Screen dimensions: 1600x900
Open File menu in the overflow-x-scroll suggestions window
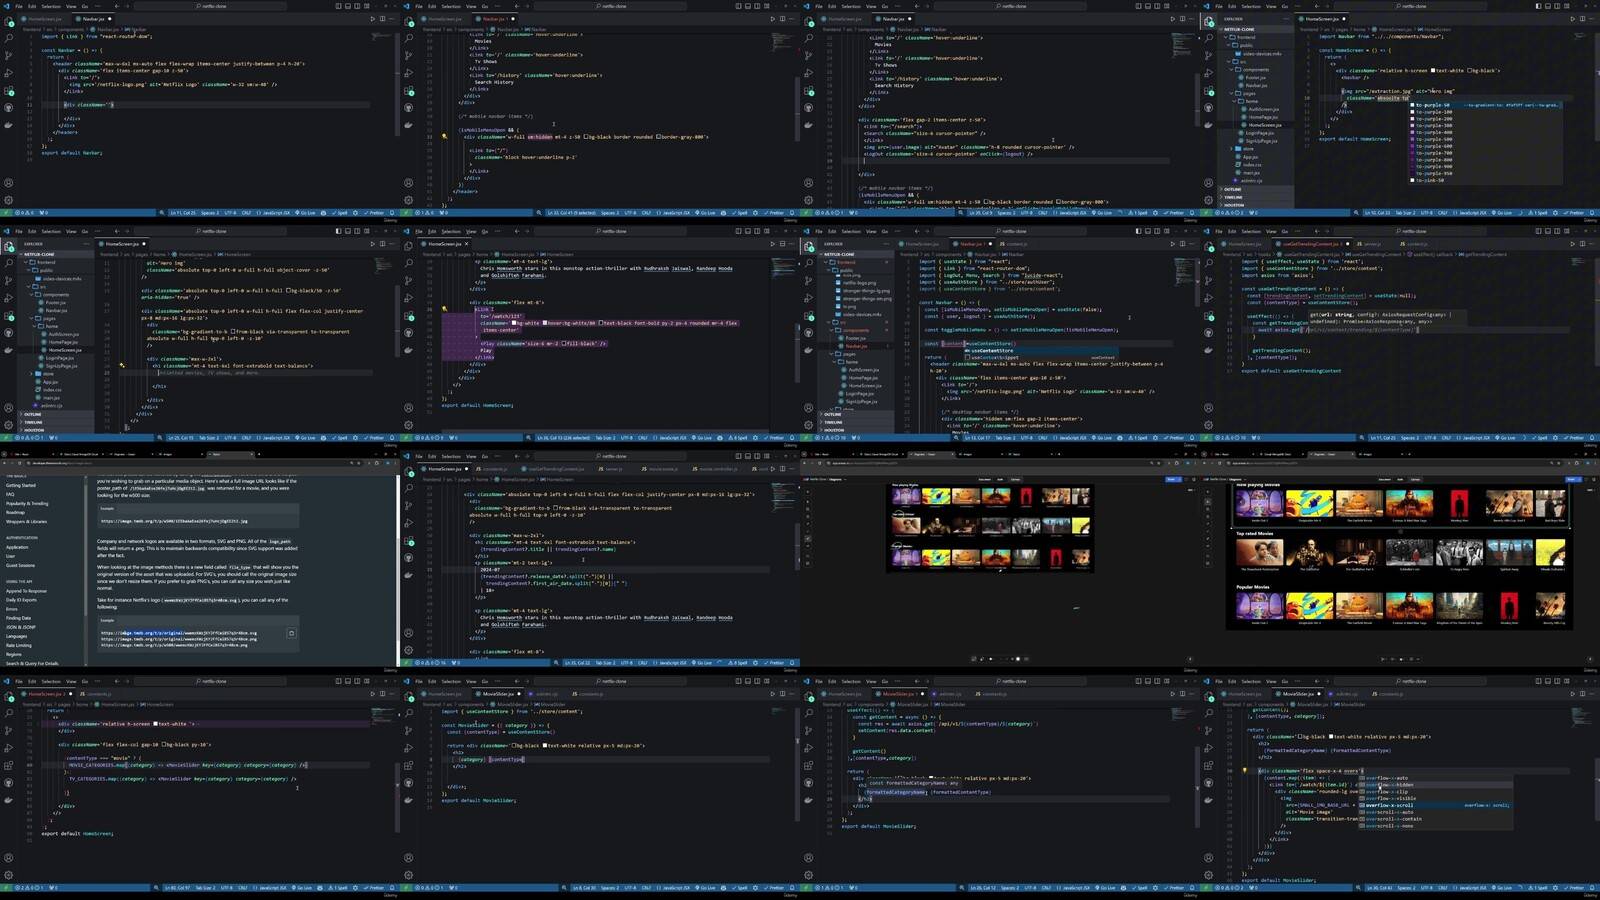pyautogui.click(x=1218, y=681)
